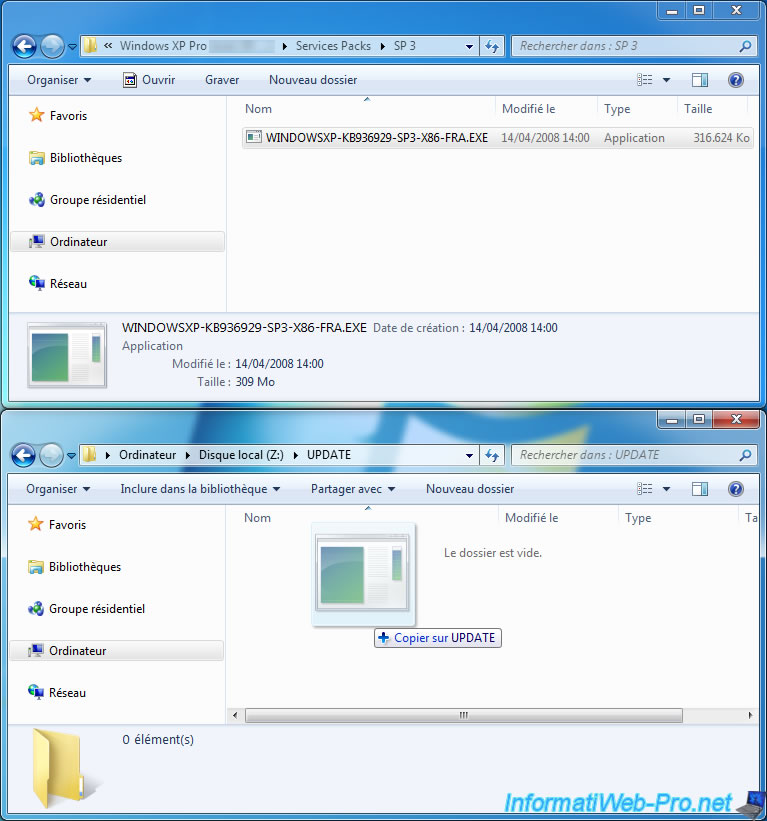767x821 pixels.
Task: Open 'Inclure dans la bibliothèque' menu
Action: coord(200,489)
